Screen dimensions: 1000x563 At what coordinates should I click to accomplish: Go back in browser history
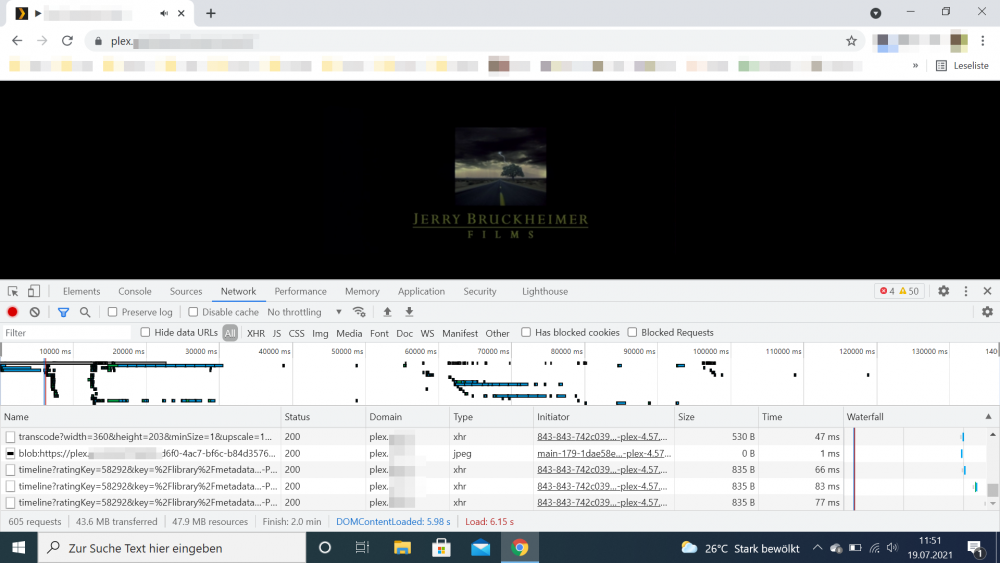coord(17,41)
